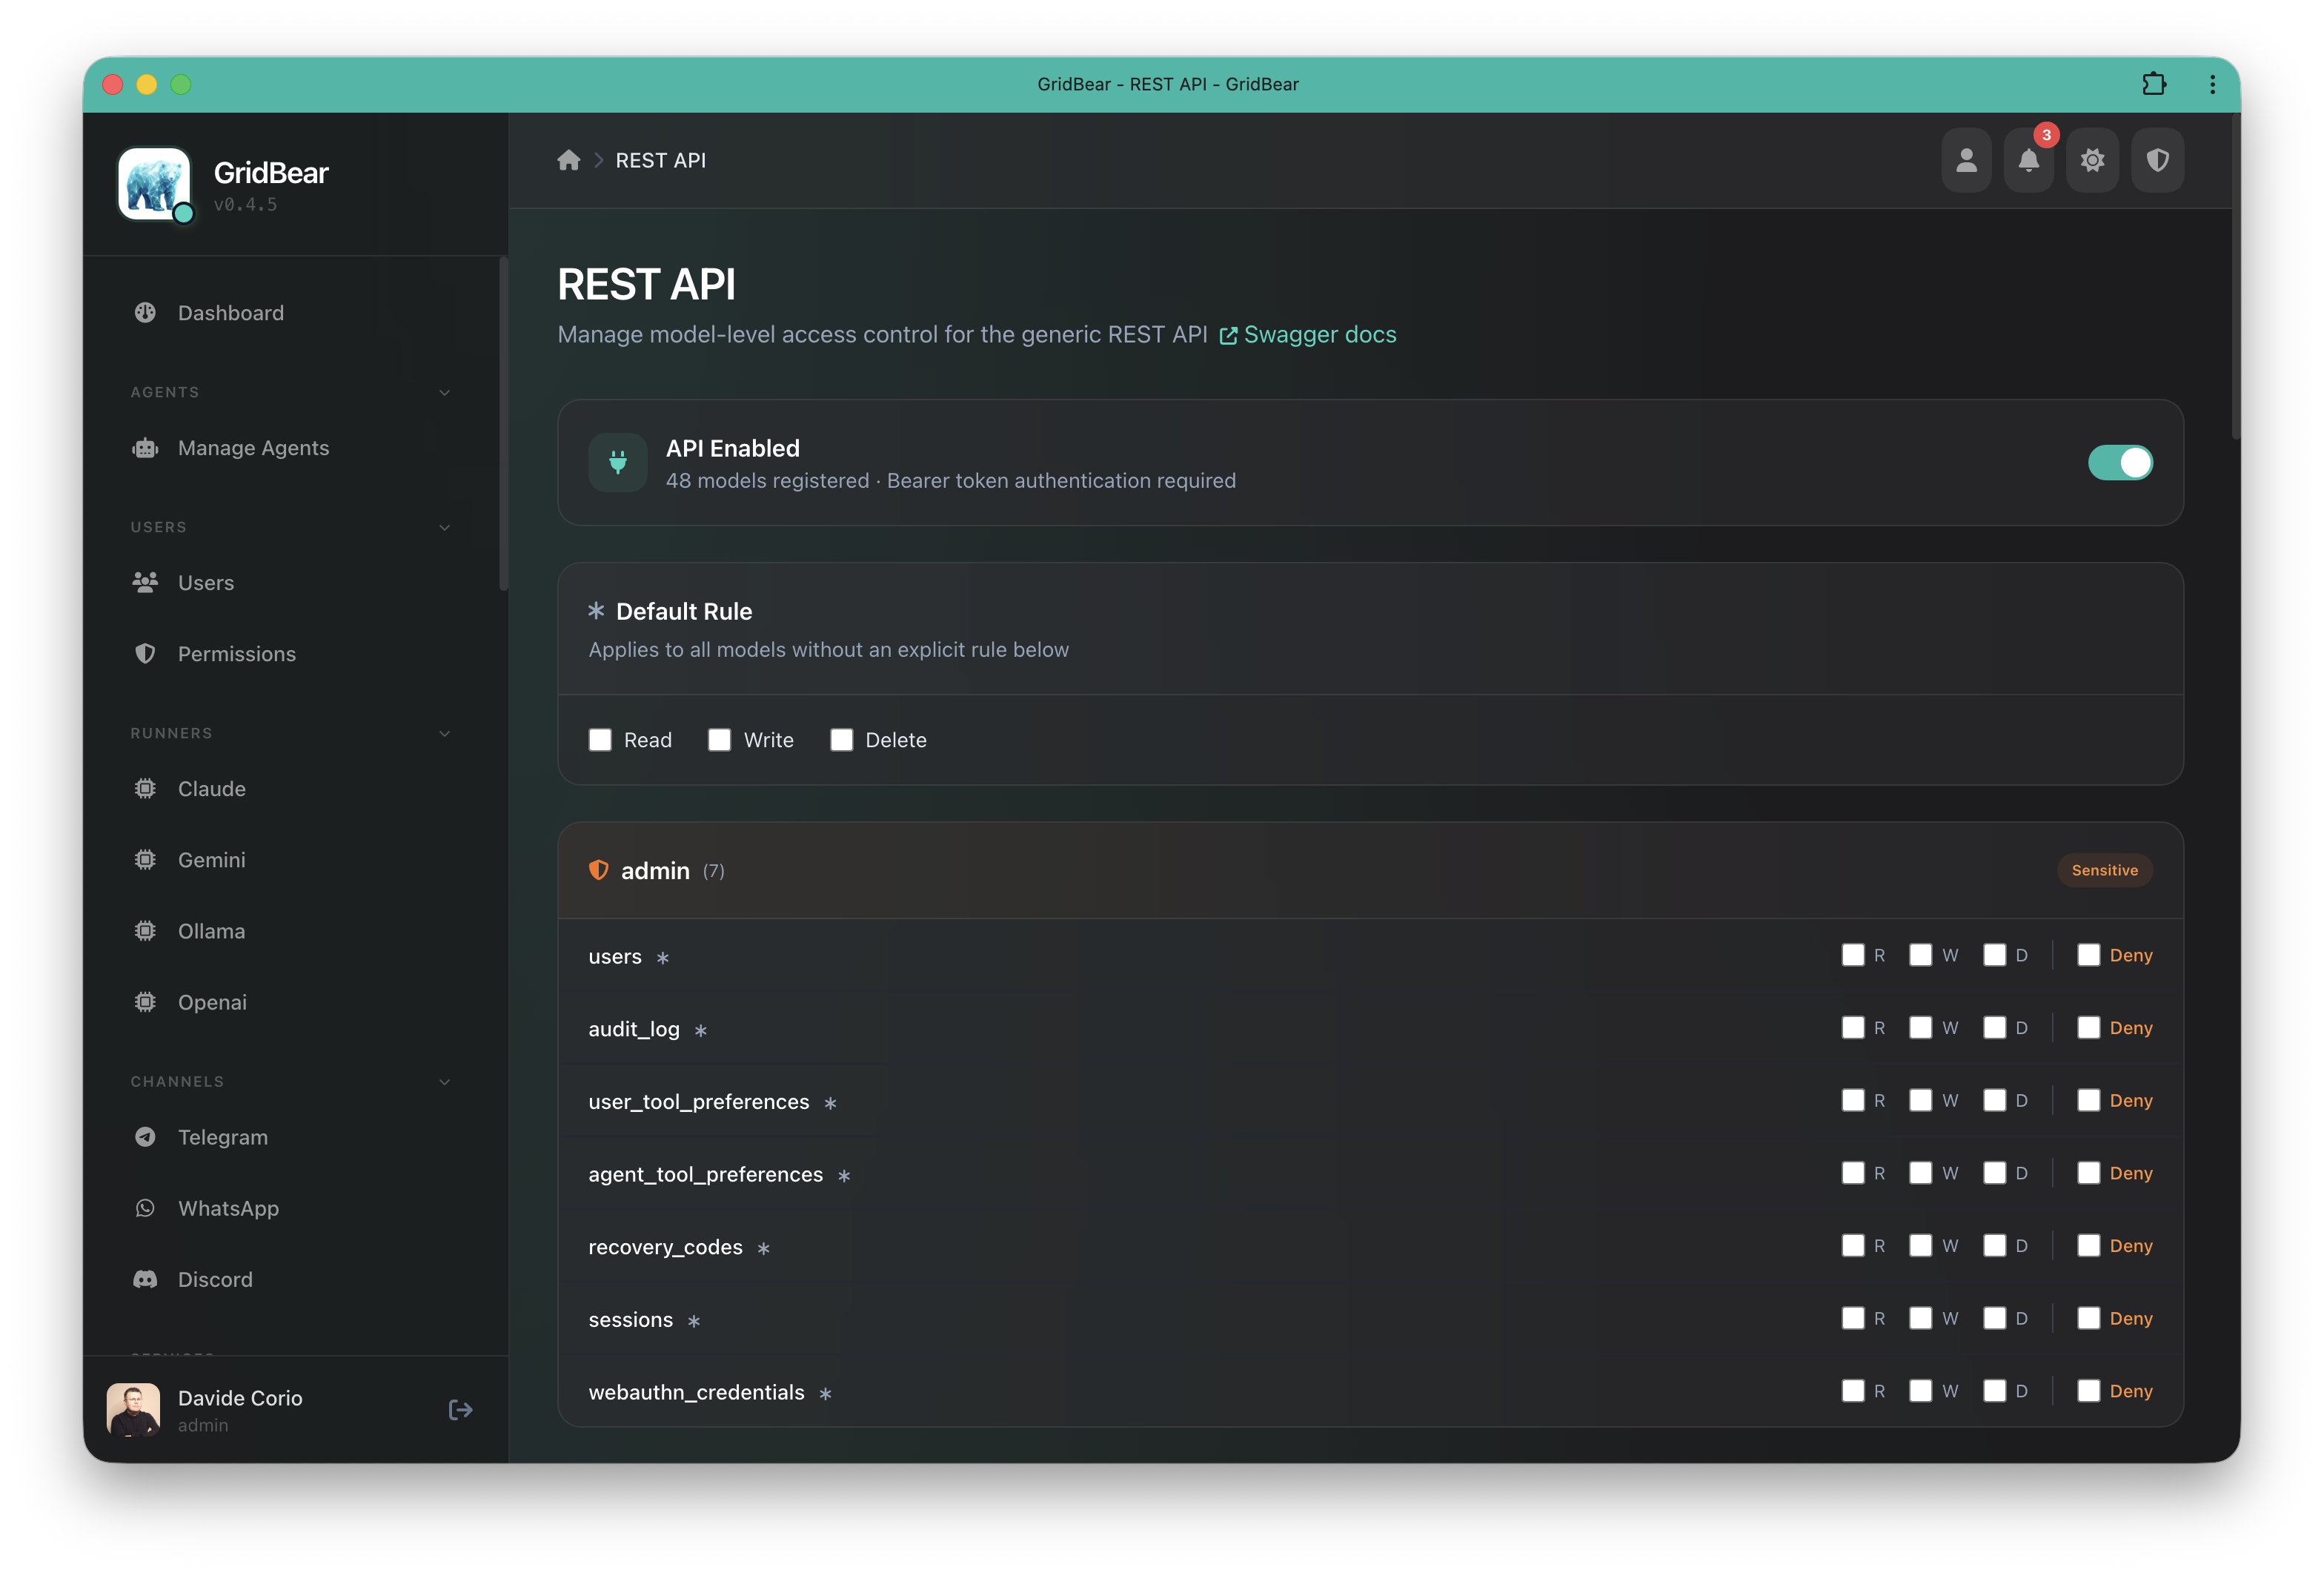The image size is (2324, 1573).
Task: Collapse the CHANNELS sidebar section
Action: 444,1081
